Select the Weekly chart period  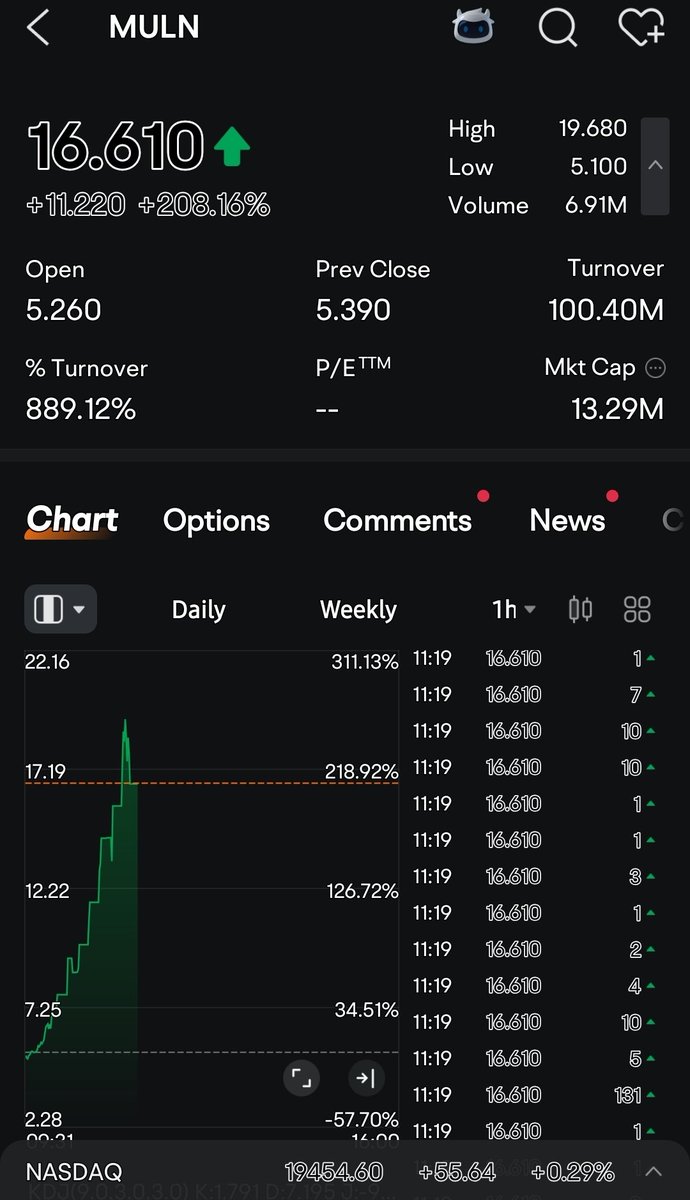point(358,610)
